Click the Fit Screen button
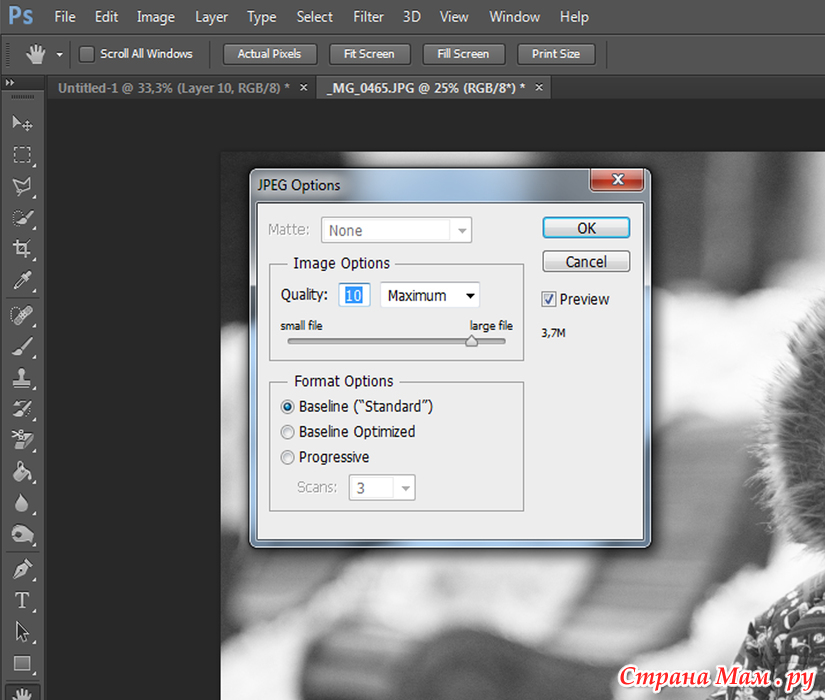 [369, 54]
